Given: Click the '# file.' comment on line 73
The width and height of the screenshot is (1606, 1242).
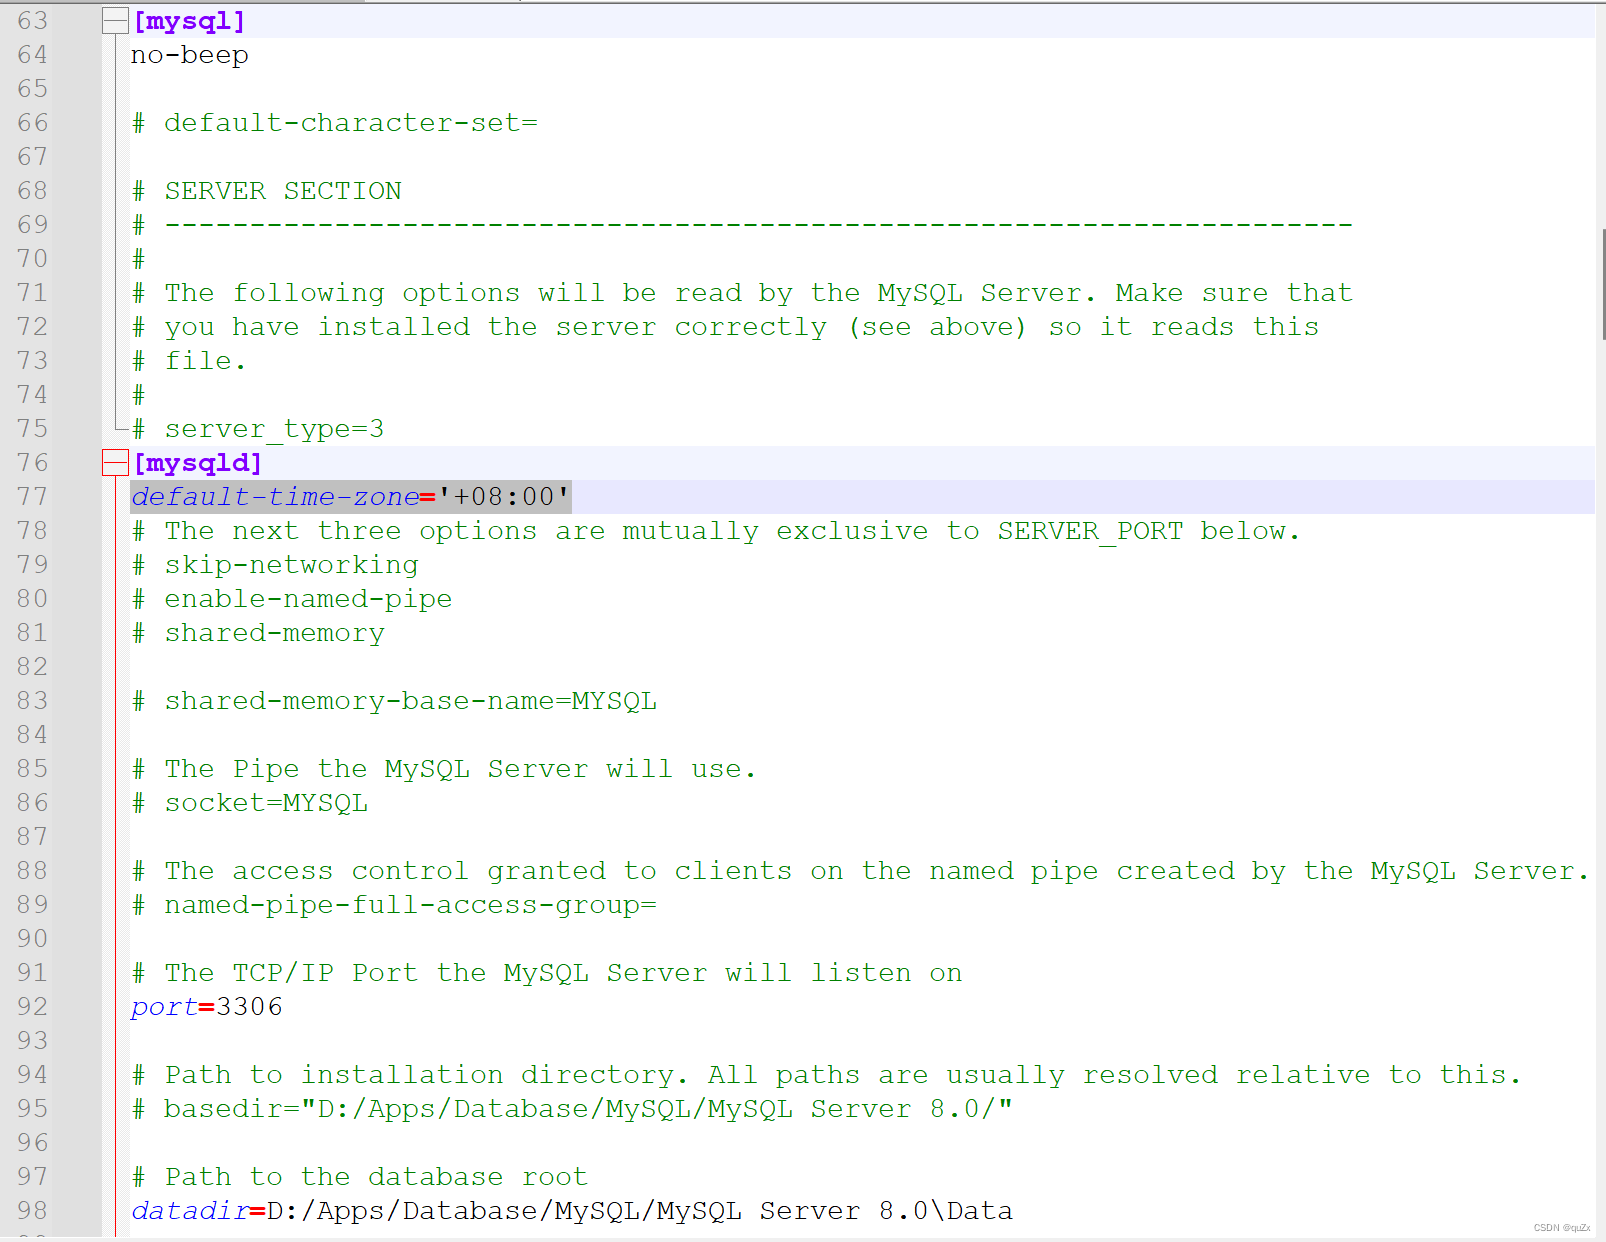Looking at the screenshot, I should (x=189, y=361).
